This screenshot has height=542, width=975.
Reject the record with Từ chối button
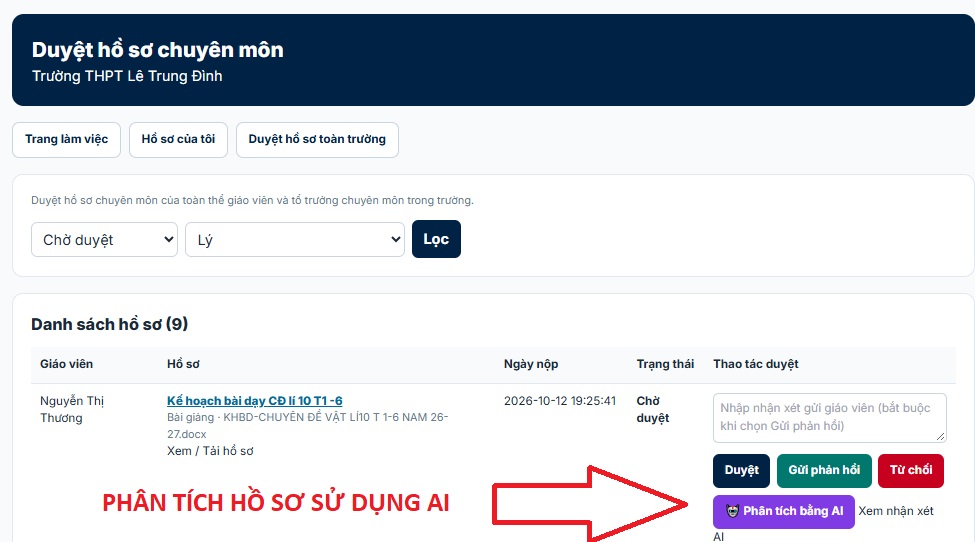coord(911,470)
